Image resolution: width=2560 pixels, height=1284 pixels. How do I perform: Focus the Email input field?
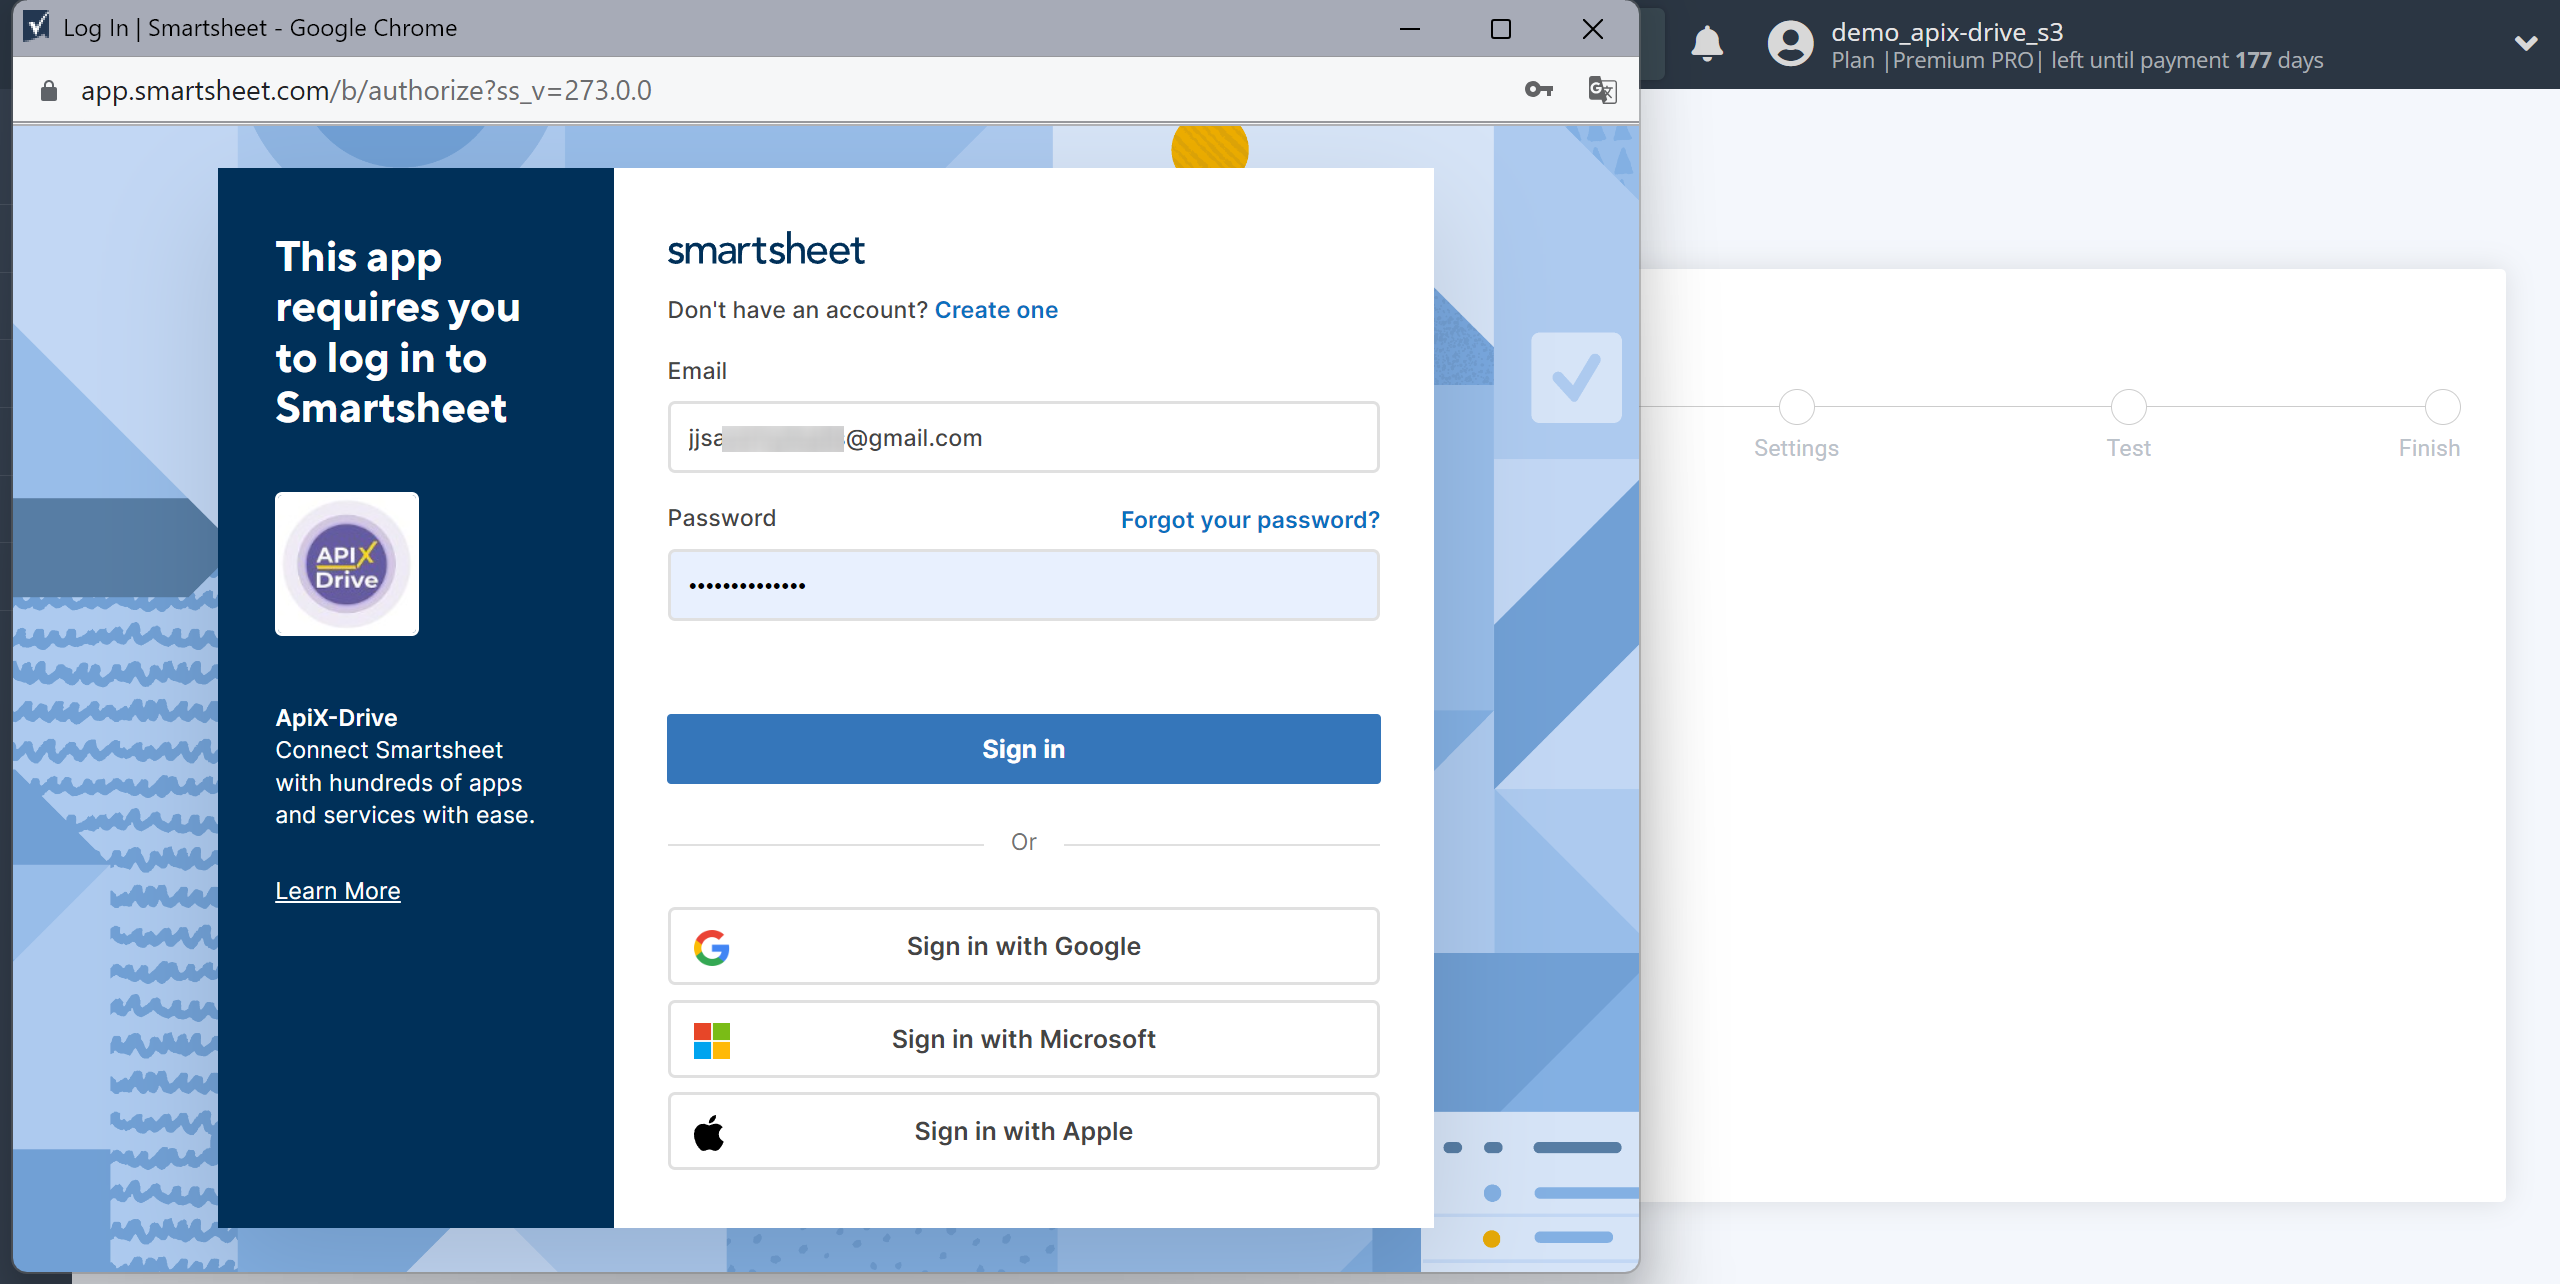click(x=1023, y=437)
